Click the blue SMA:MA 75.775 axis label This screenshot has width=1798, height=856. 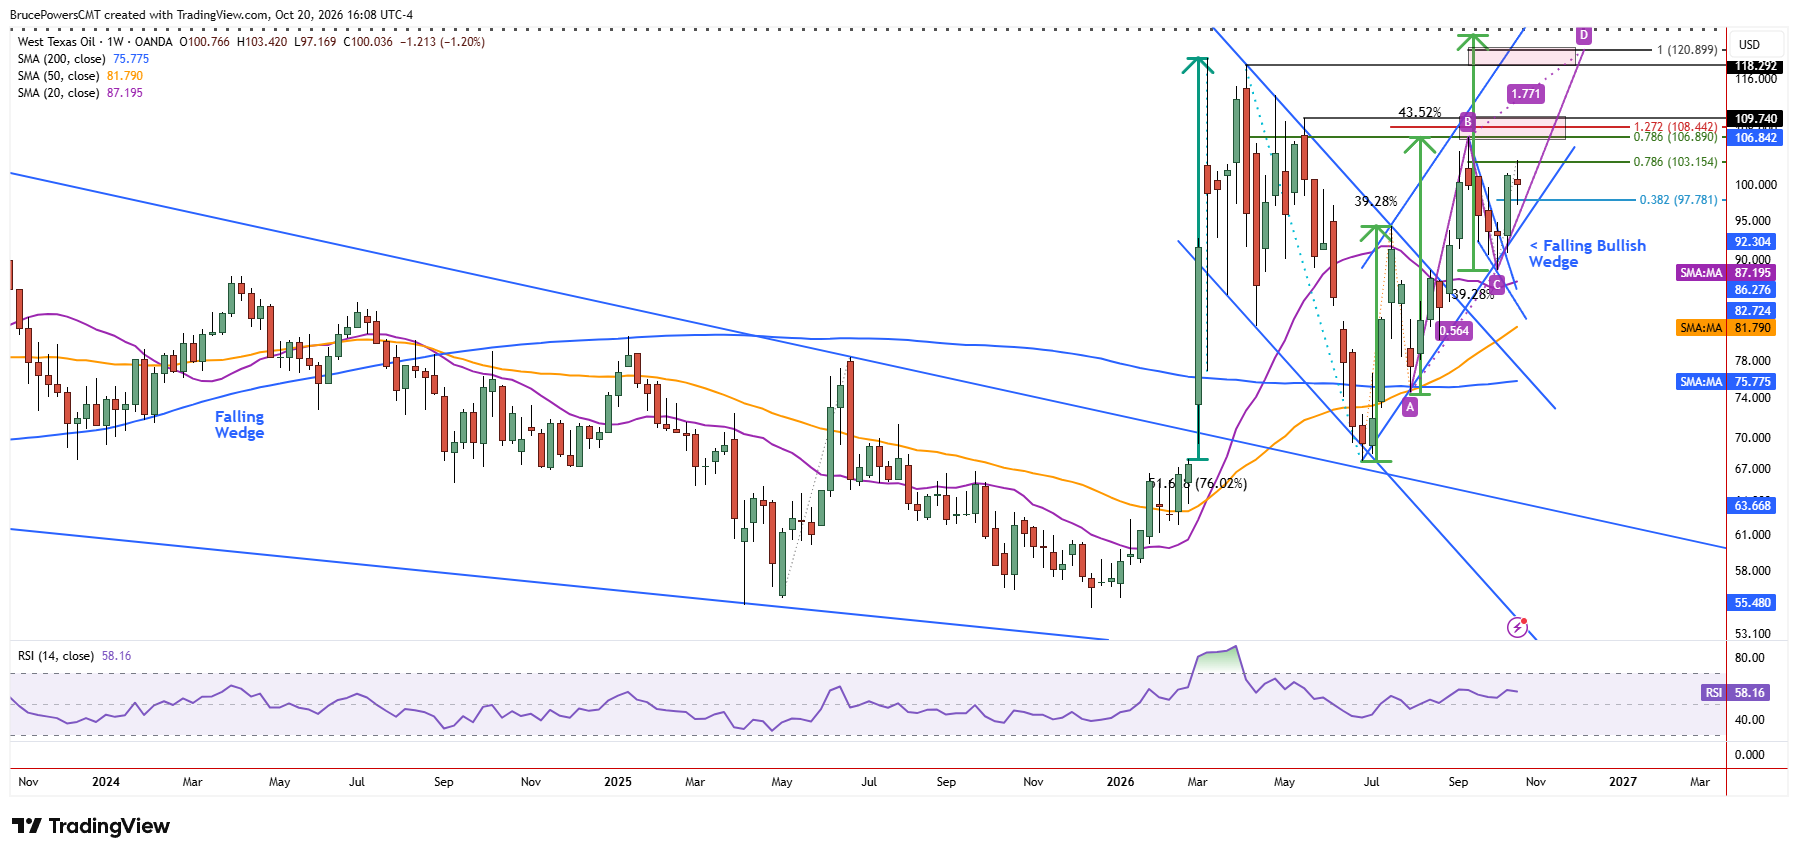[x=1726, y=382]
